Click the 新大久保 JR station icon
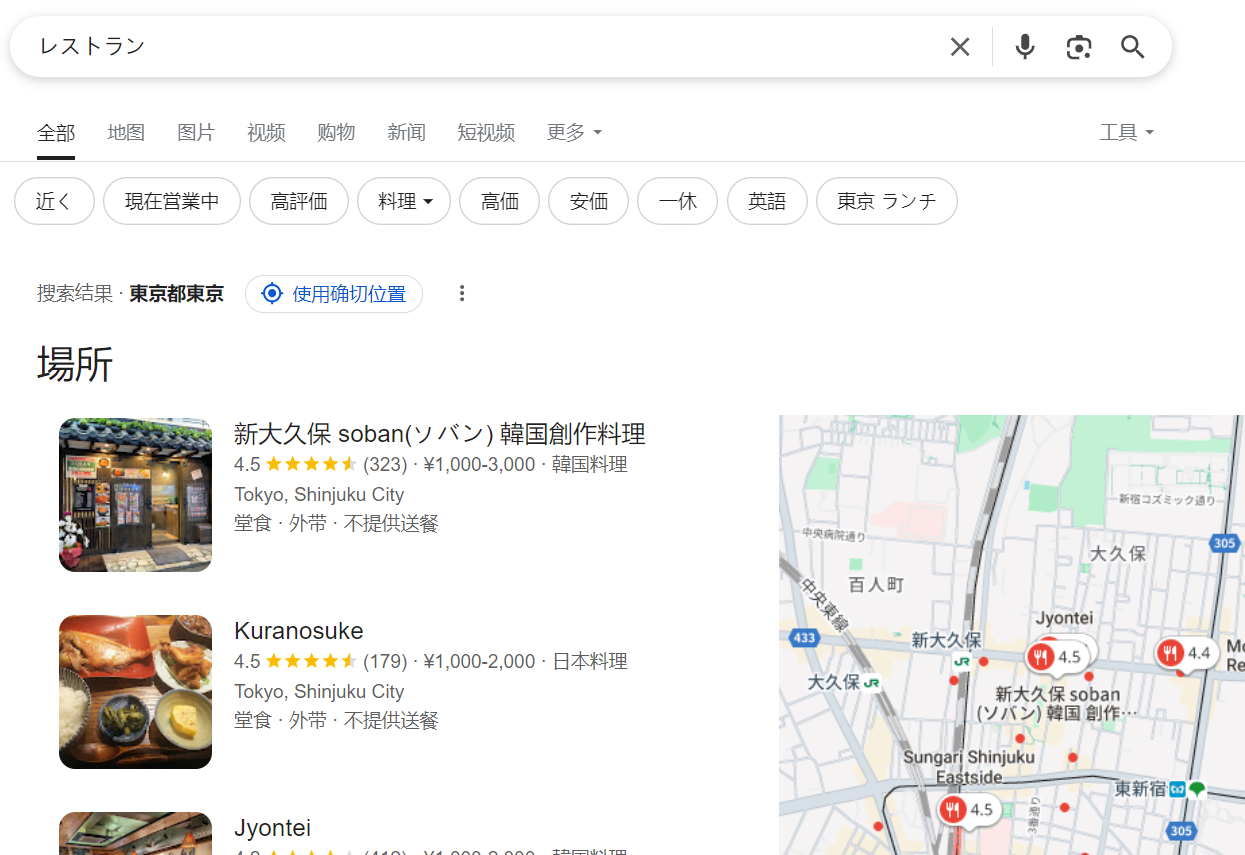Screen dimensions: 1245x855 [x=962, y=661]
